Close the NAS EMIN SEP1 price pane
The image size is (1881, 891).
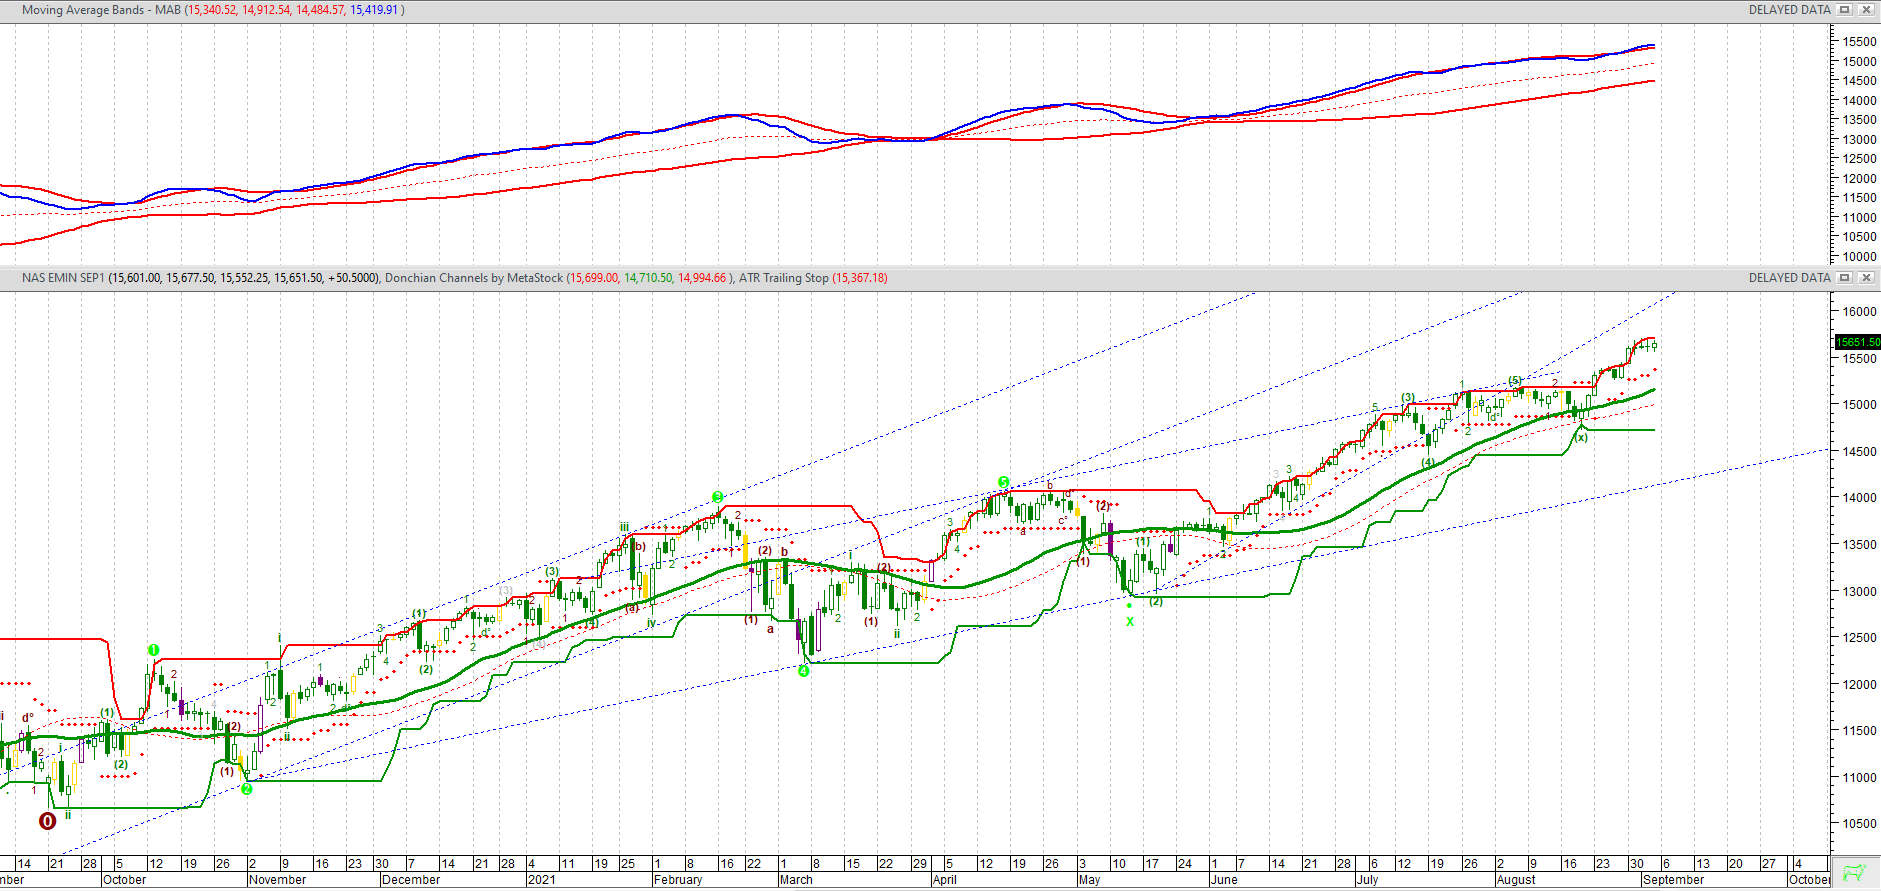[1866, 278]
